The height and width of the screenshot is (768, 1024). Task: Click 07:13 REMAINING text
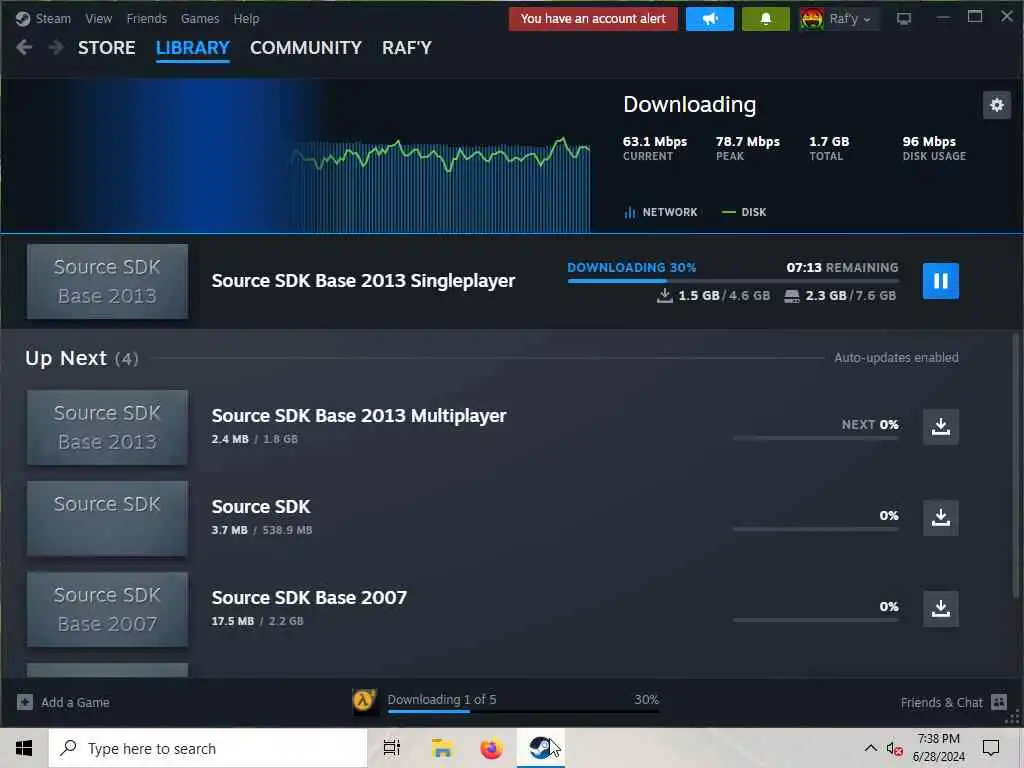pos(842,268)
